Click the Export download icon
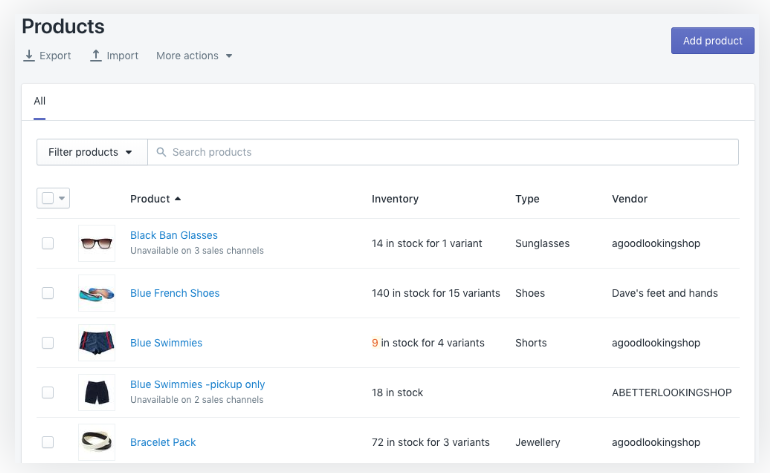Screen dimensions: 770x473 click(29, 56)
